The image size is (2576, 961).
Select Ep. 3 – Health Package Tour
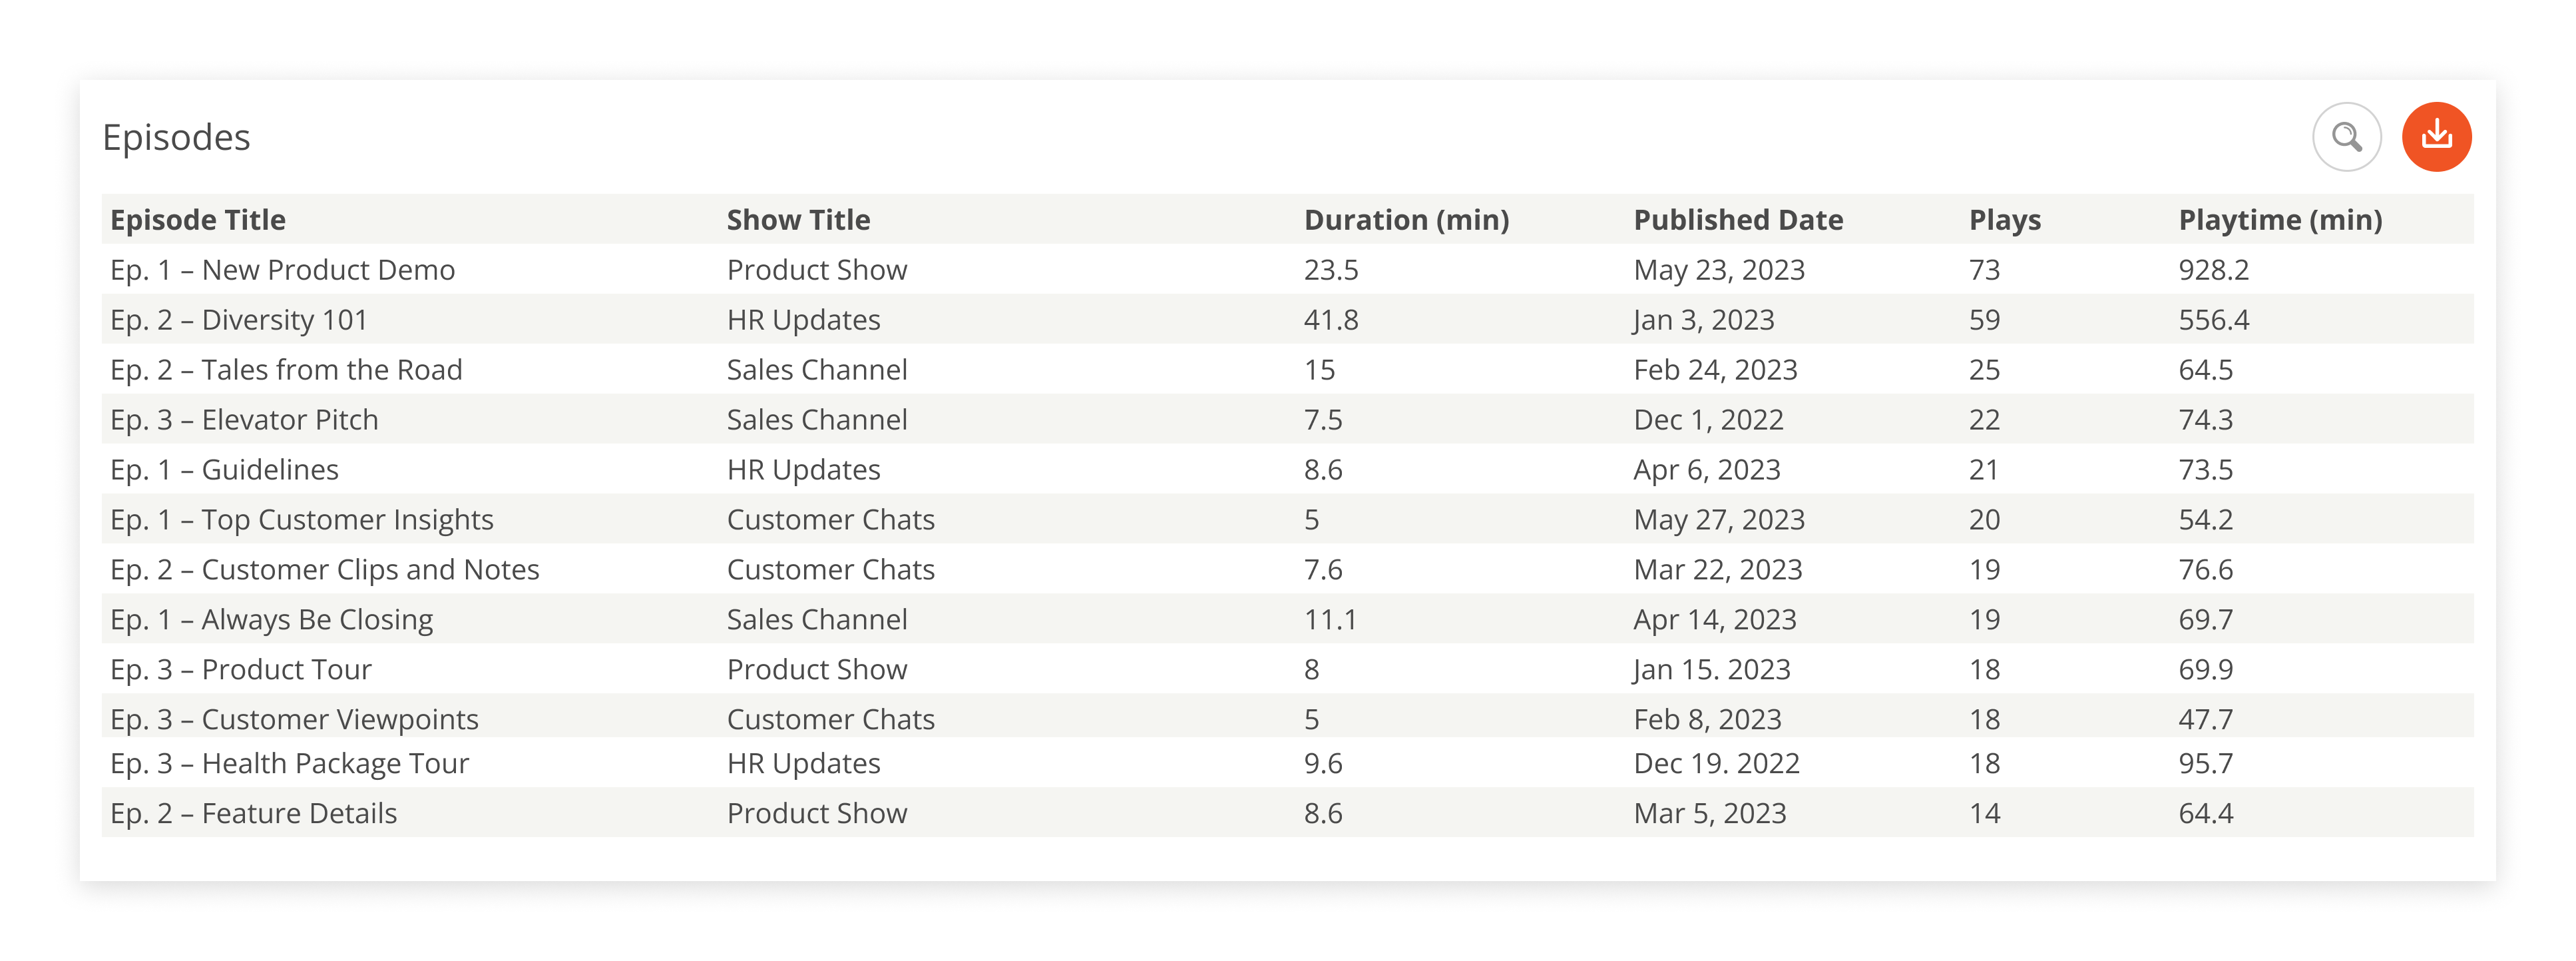[x=289, y=764]
